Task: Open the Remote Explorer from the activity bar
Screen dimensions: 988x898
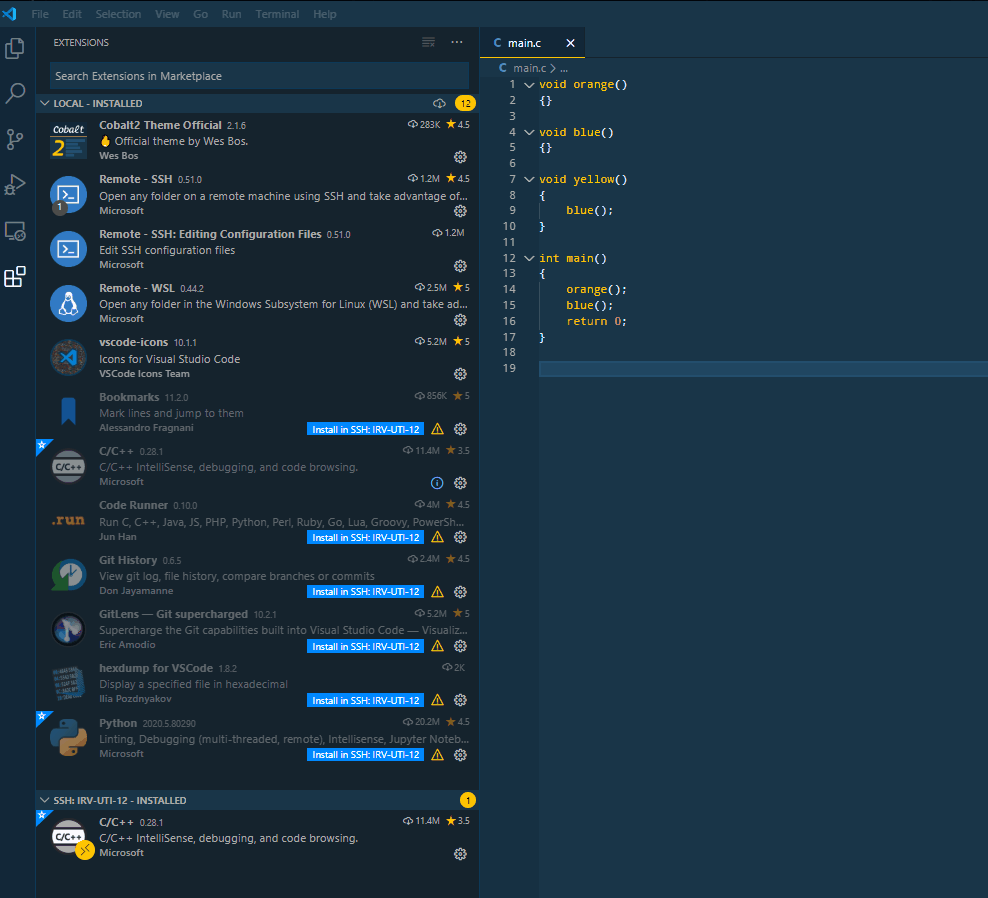Action: [x=15, y=231]
